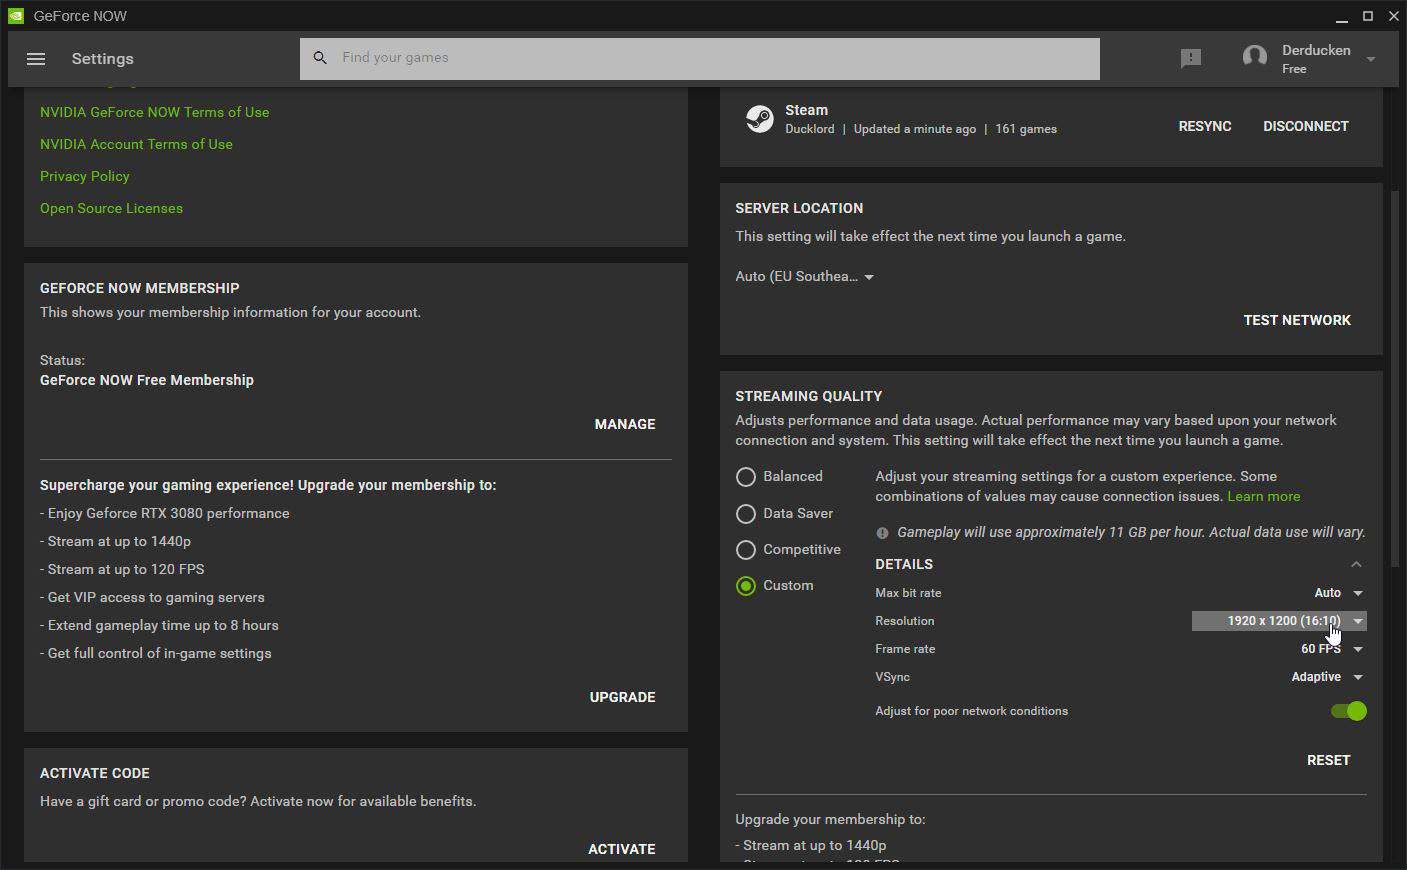Collapse the DETAILS section chevron
This screenshot has width=1407, height=870.
coord(1356,565)
